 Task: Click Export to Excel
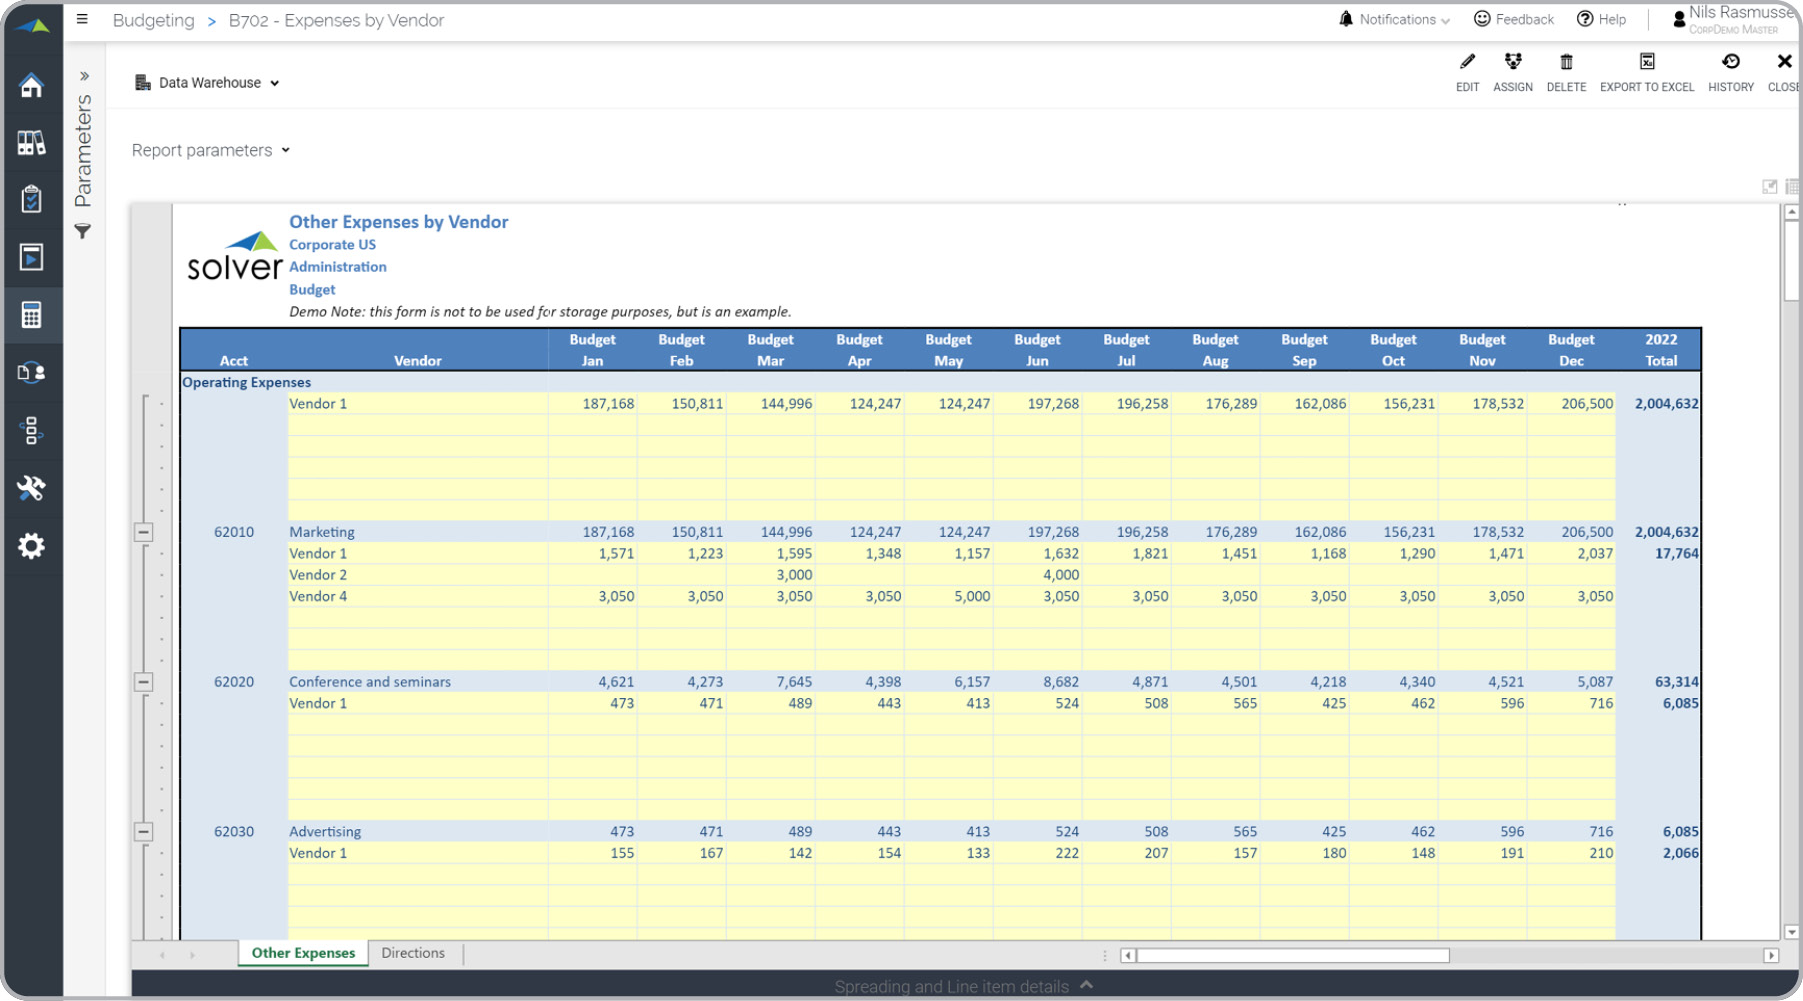click(x=1647, y=72)
